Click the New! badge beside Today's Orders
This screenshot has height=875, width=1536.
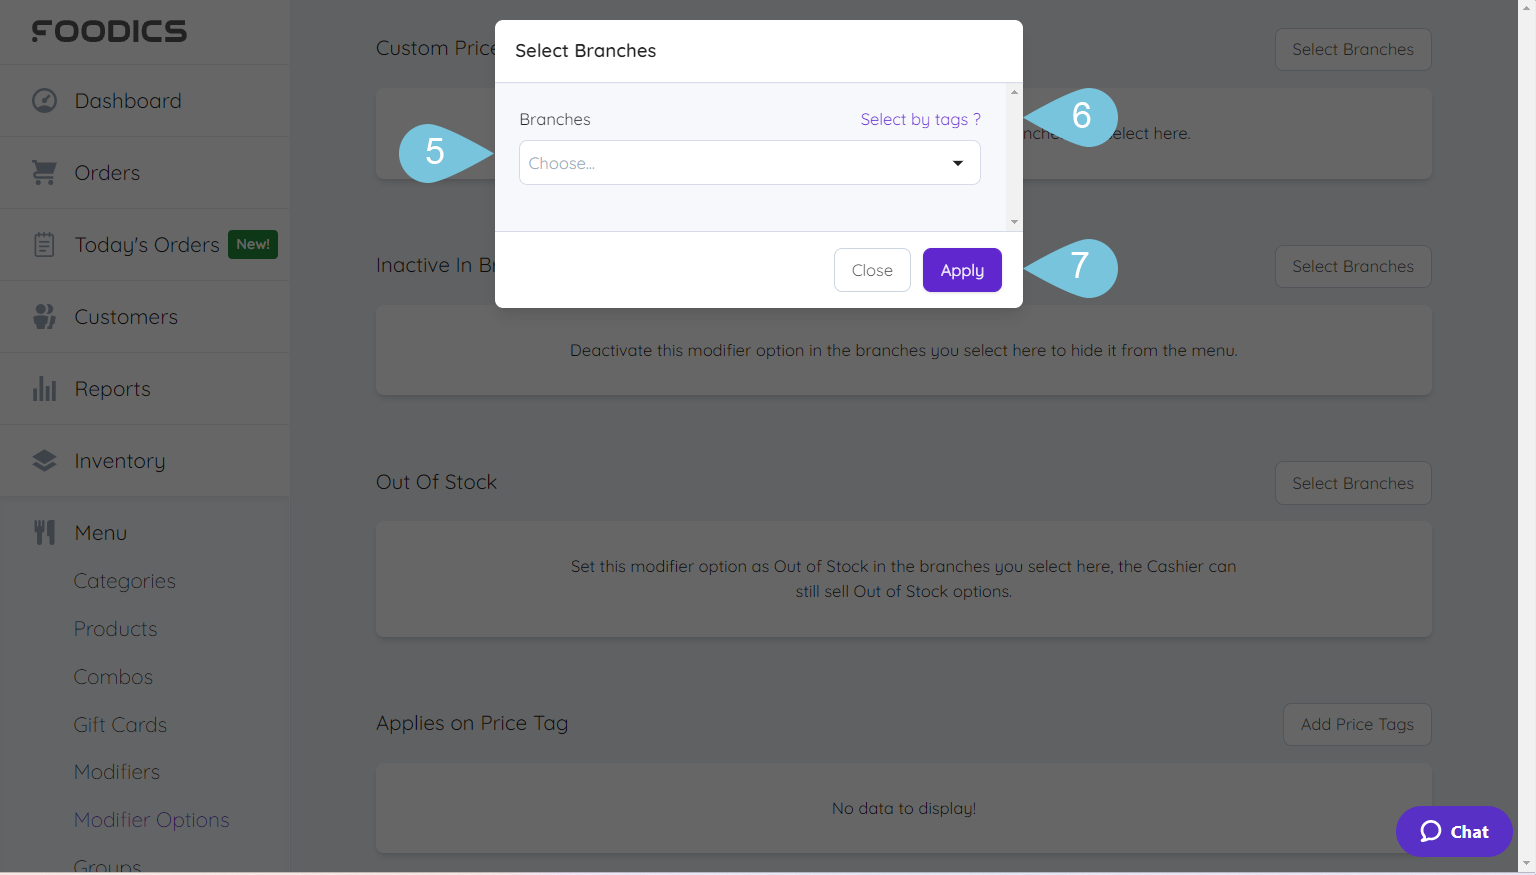pos(253,244)
